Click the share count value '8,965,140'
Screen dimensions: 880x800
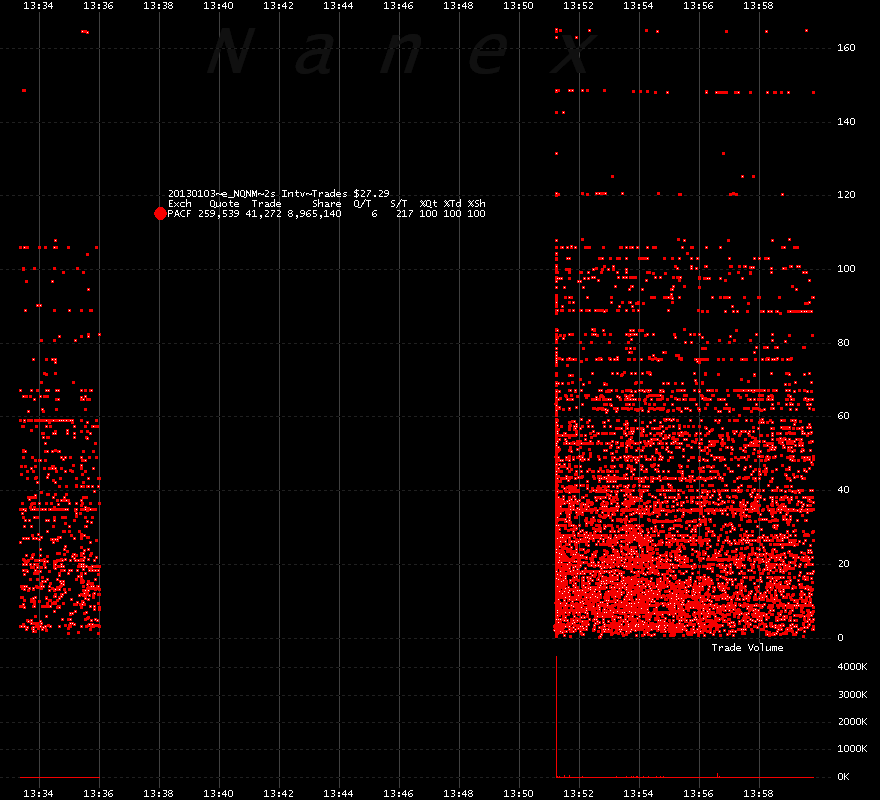point(314,214)
